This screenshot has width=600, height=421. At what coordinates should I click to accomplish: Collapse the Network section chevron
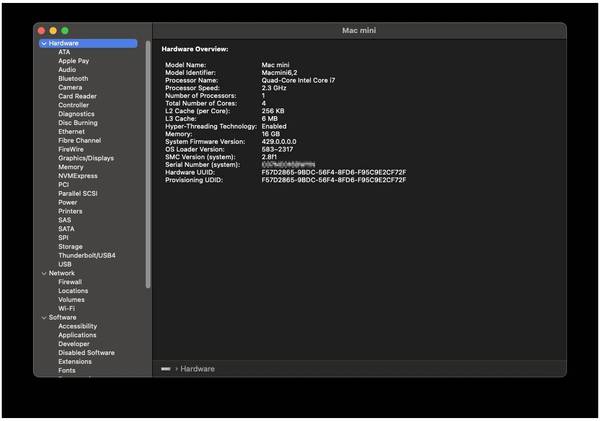pyautogui.click(x=44, y=273)
